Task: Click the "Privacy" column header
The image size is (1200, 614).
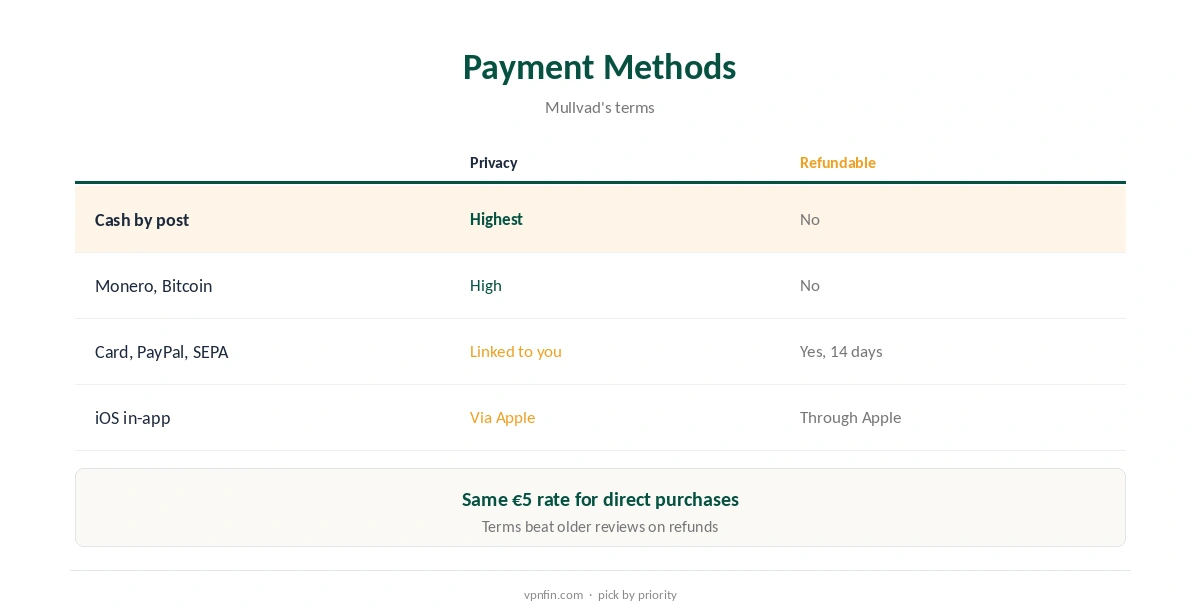Action: pos(493,163)
